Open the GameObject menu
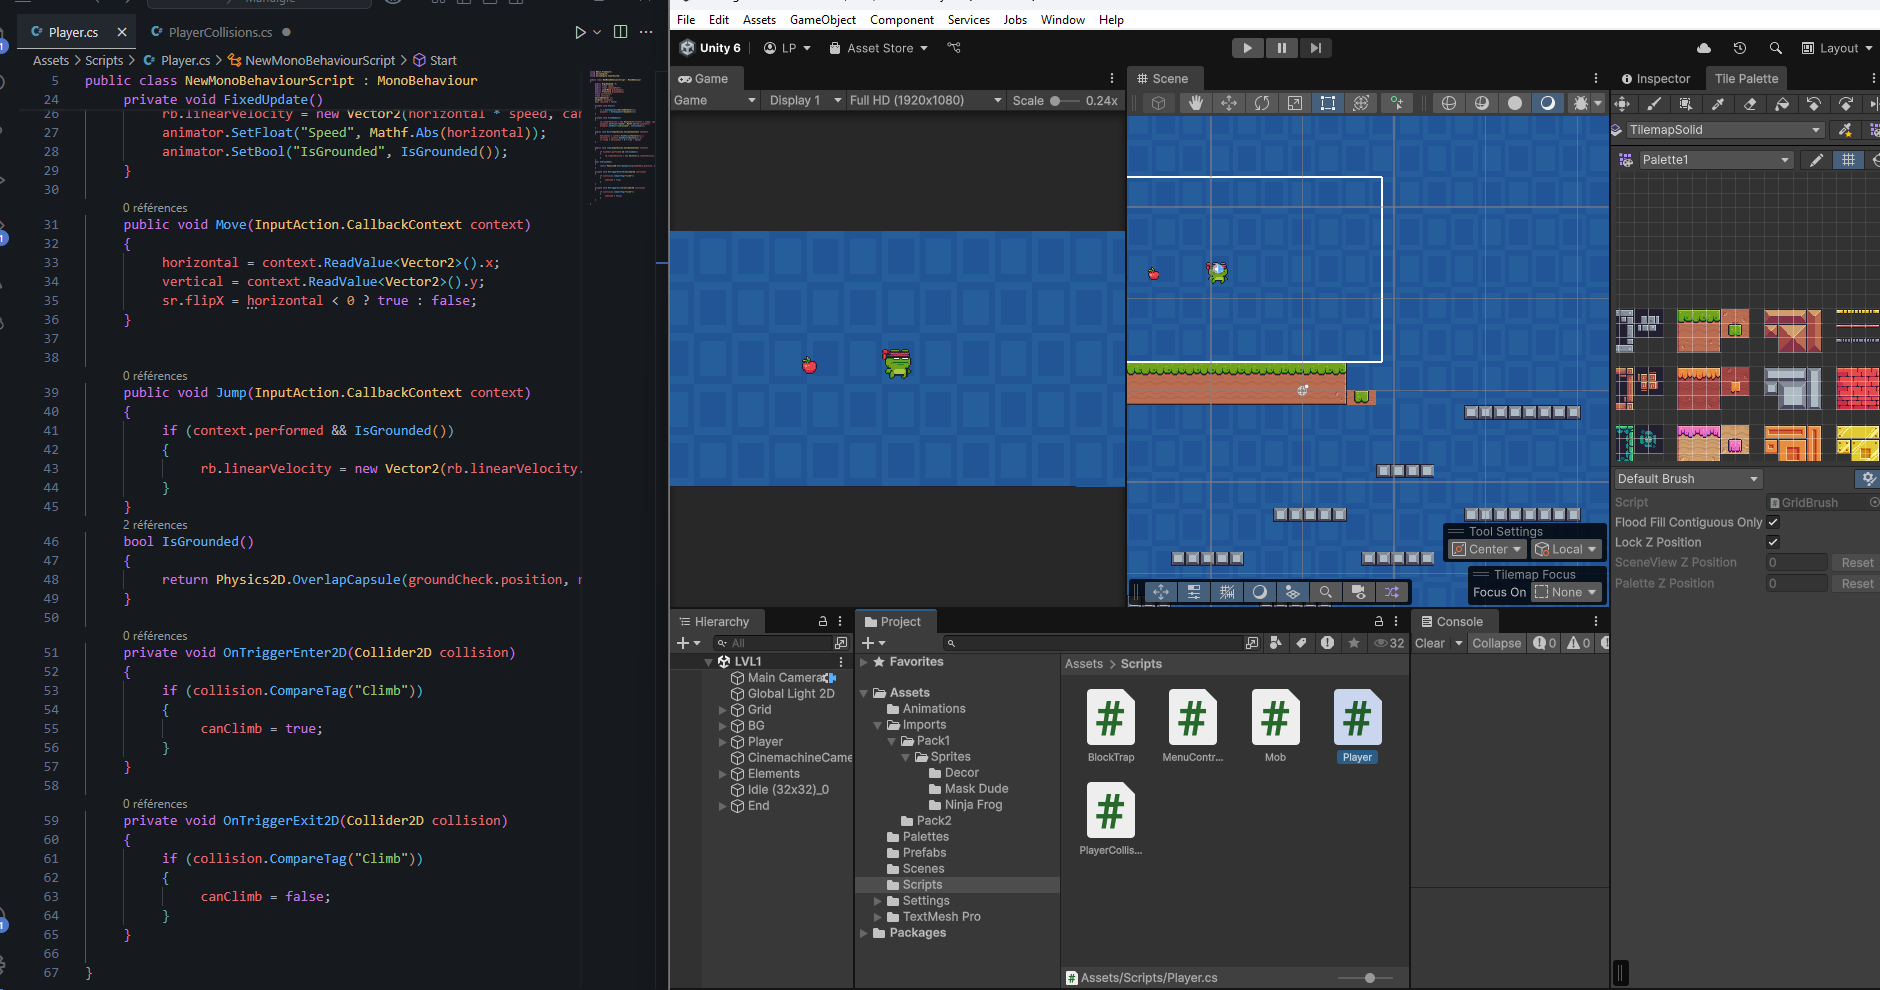This screenshot has width=1880, height=990. 823,20
